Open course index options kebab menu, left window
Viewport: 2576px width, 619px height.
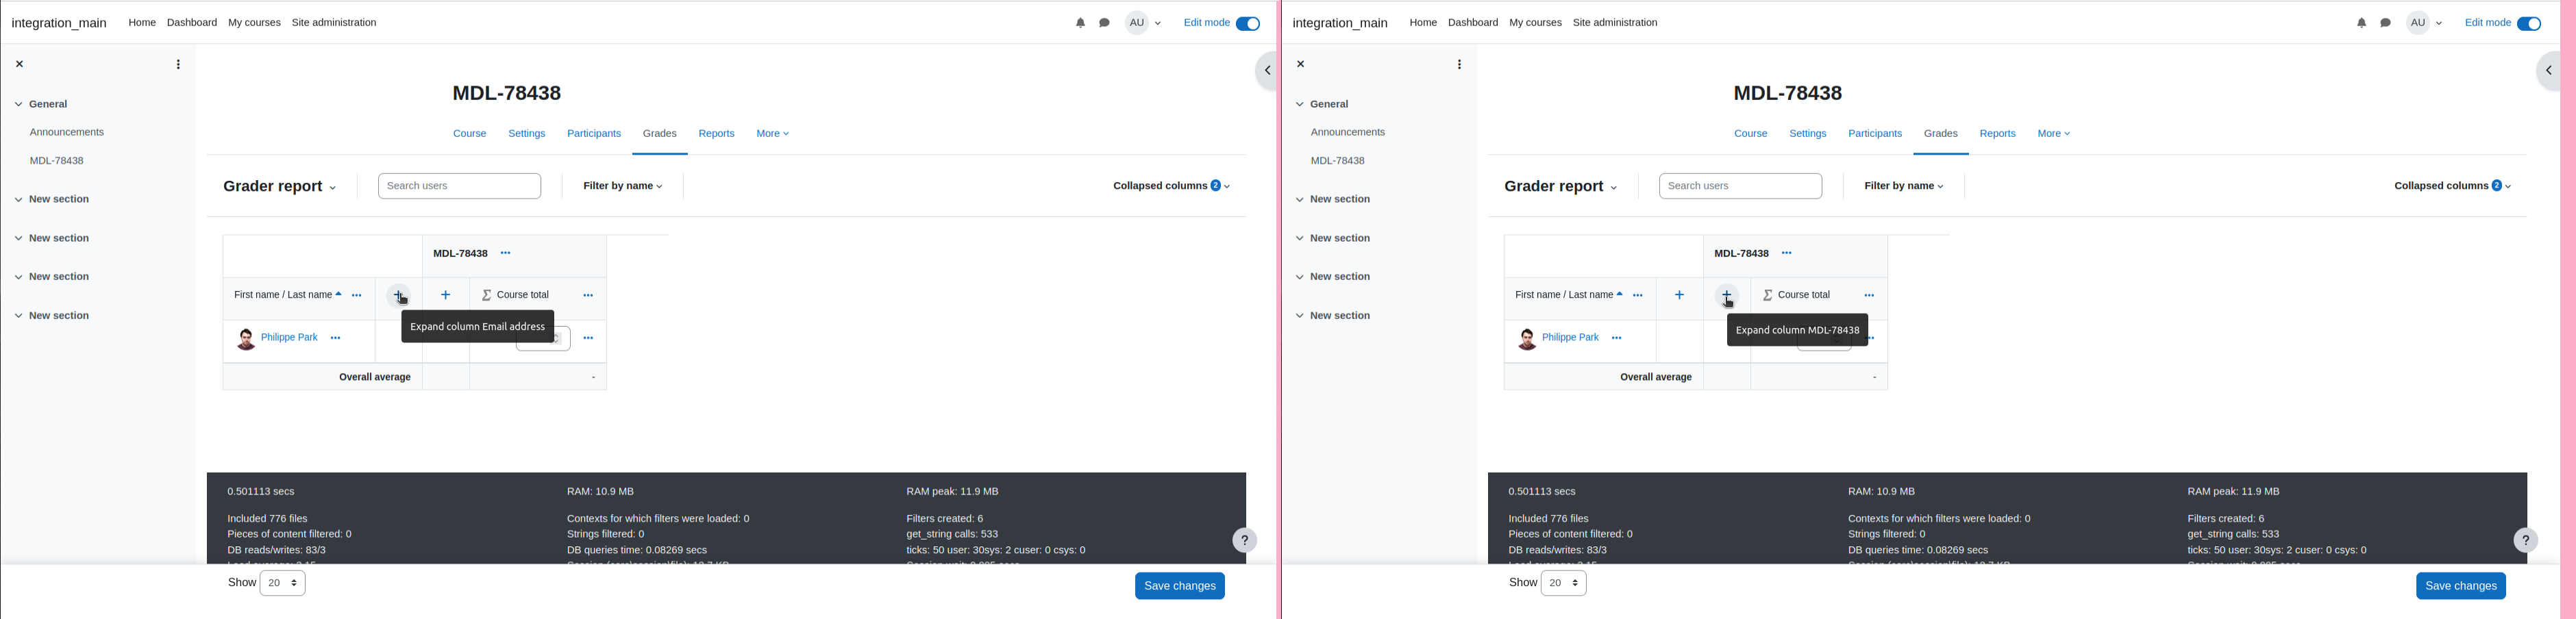[x=178, y=64]
